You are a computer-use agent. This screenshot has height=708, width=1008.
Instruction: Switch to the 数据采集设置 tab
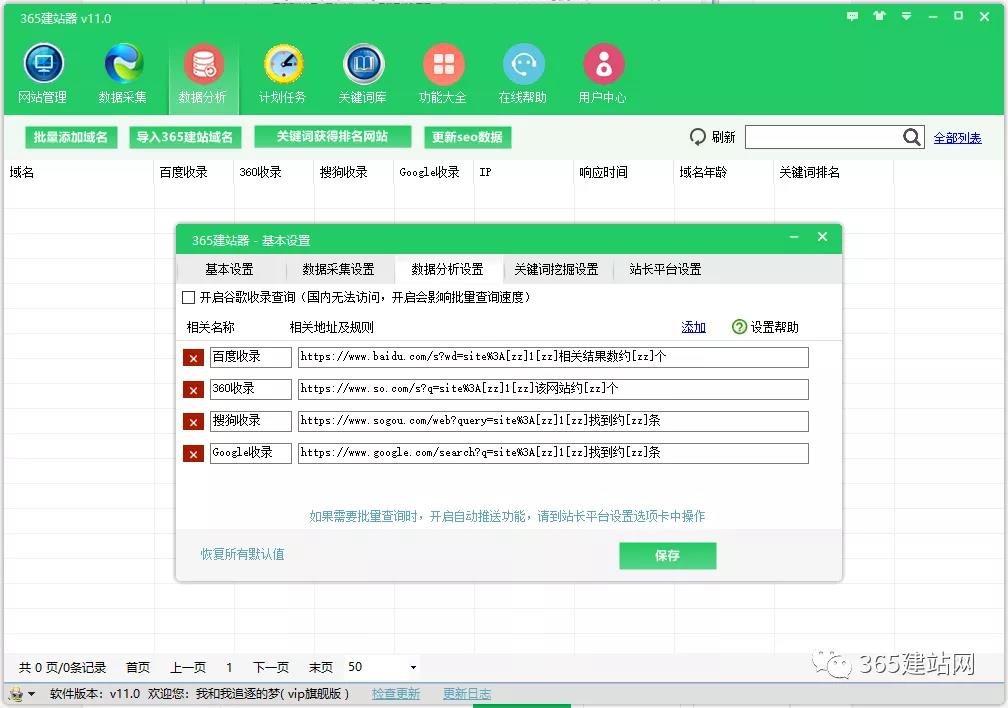point(339,269)
